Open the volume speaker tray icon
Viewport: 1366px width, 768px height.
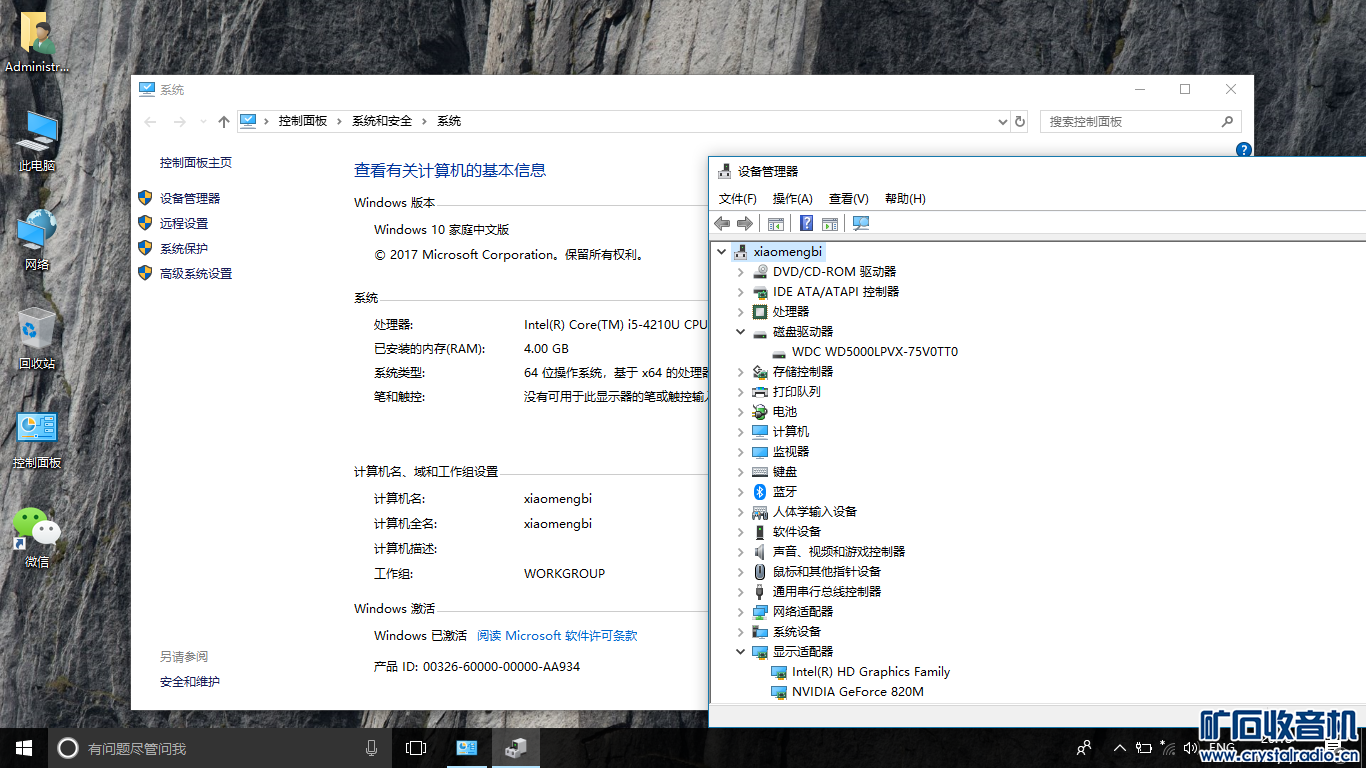pyautogui.click(x=1190, y=748)
